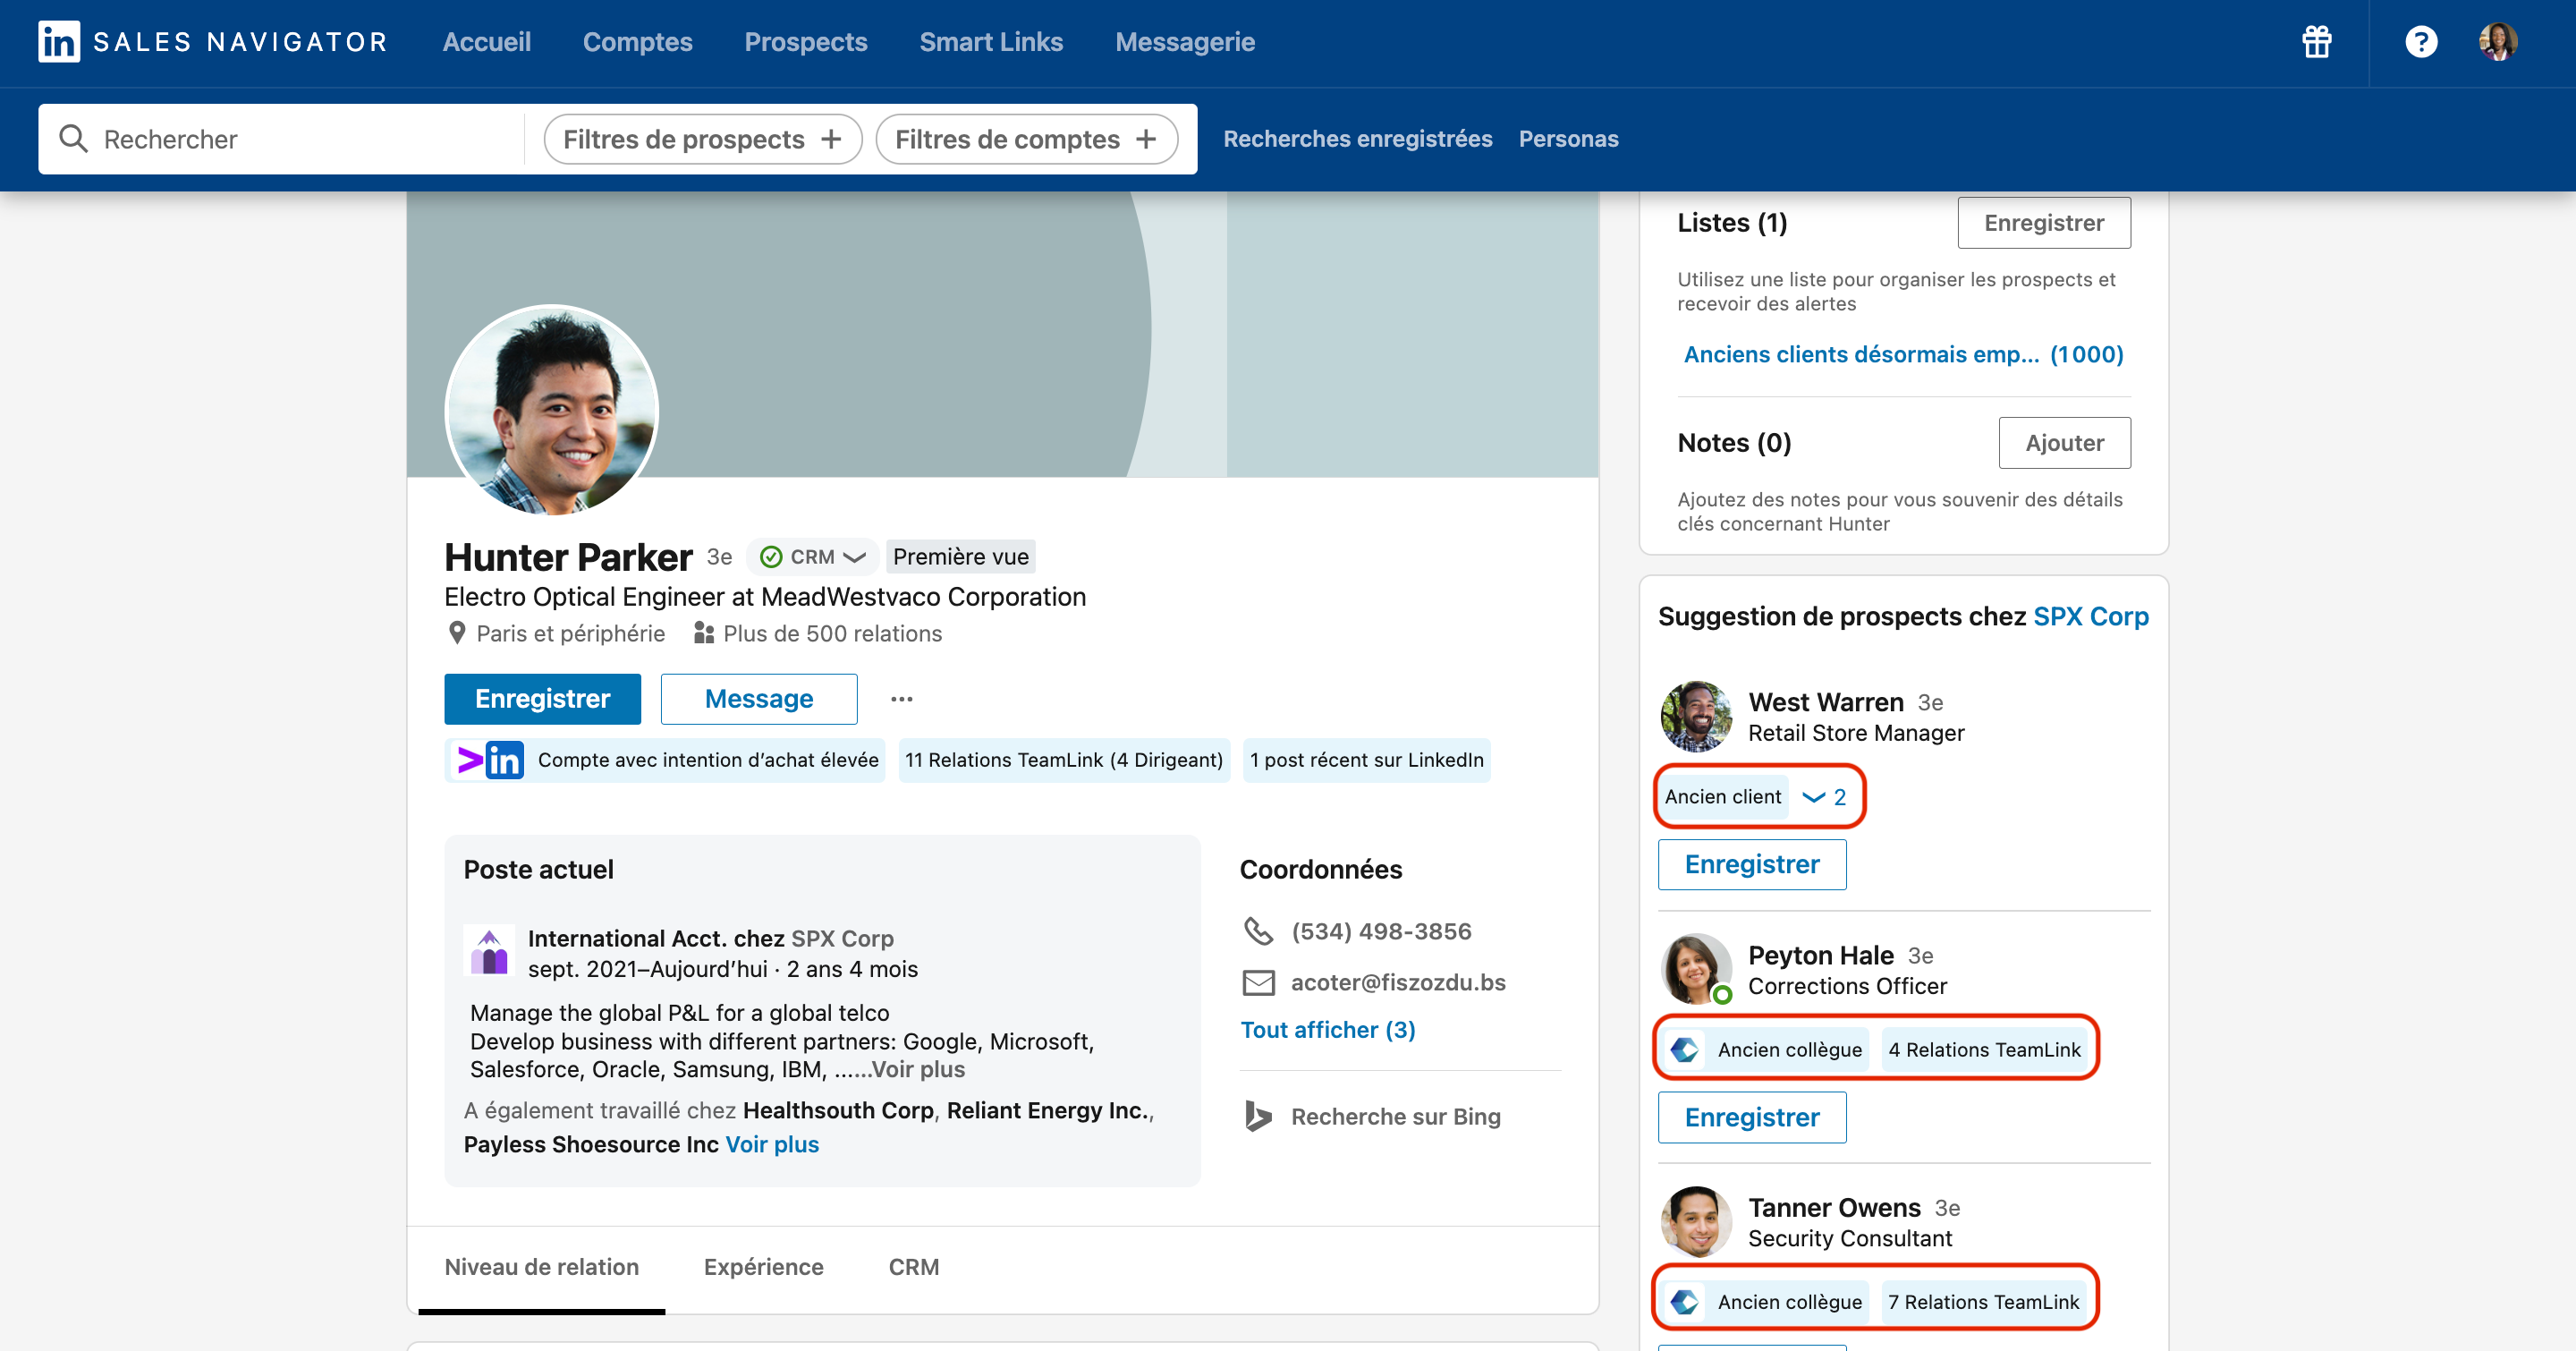Open Hunter Parker's profile photo
The width and height of the screenshot is (2576, 1351).
point(552,411)
